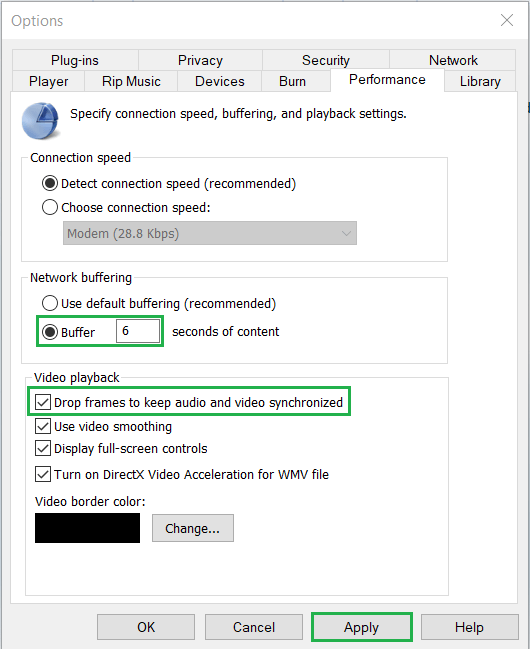530x649 pixels.
Task: Toggle Display full-screen controls checkbox
Action: (43, 448)
